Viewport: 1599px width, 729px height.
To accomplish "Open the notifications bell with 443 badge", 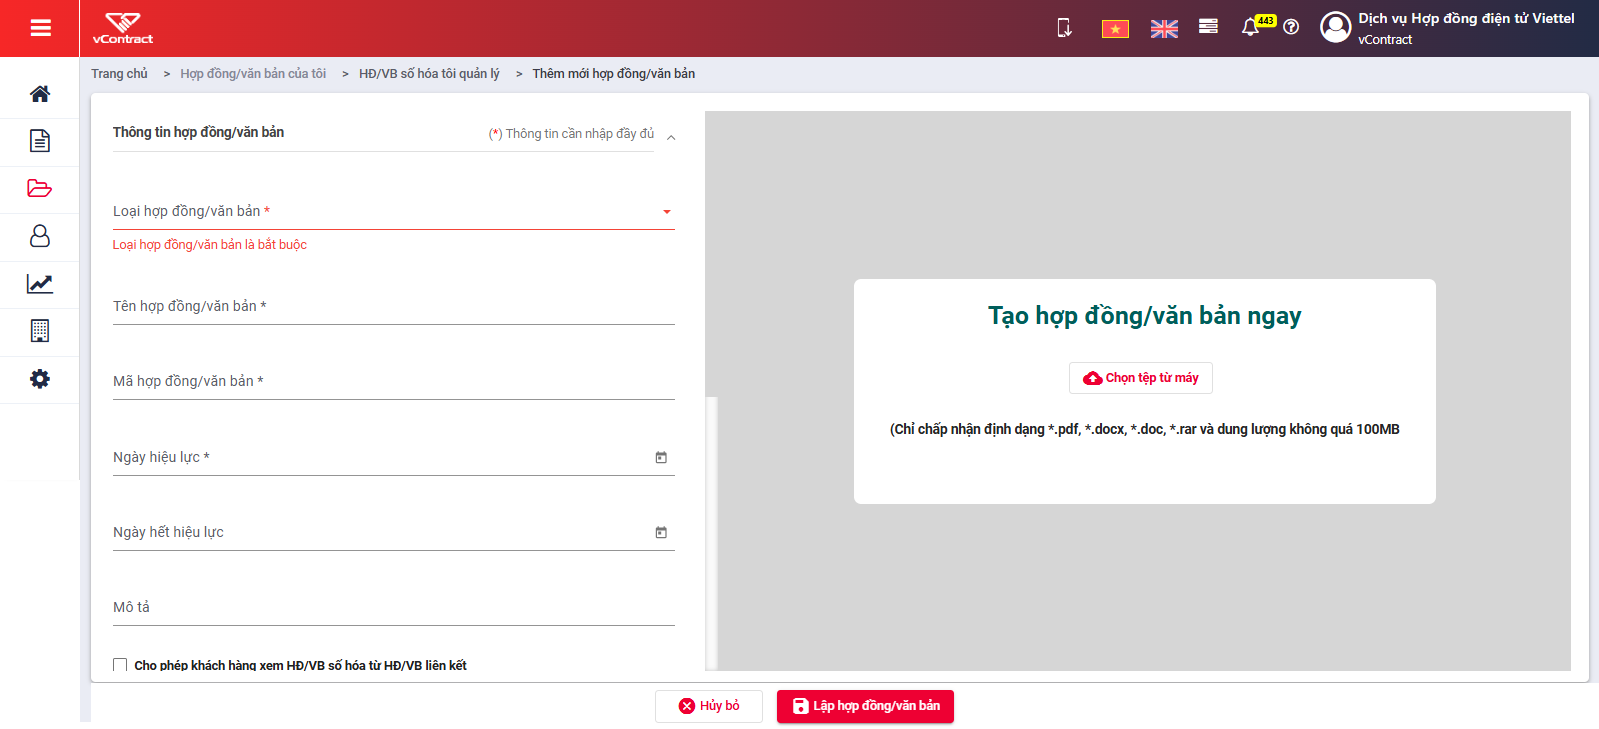I will click(1251, 27).
